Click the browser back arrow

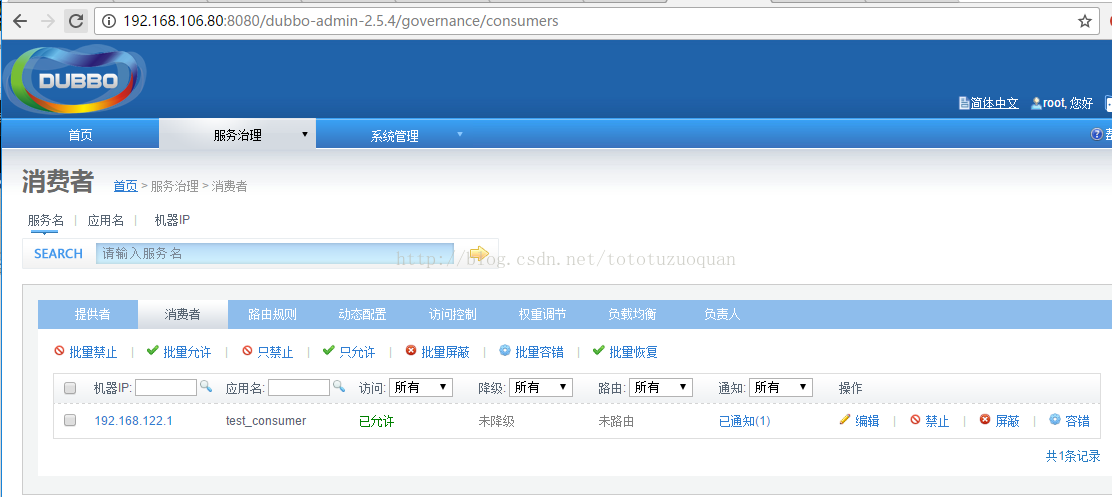(x=20, y=21)
